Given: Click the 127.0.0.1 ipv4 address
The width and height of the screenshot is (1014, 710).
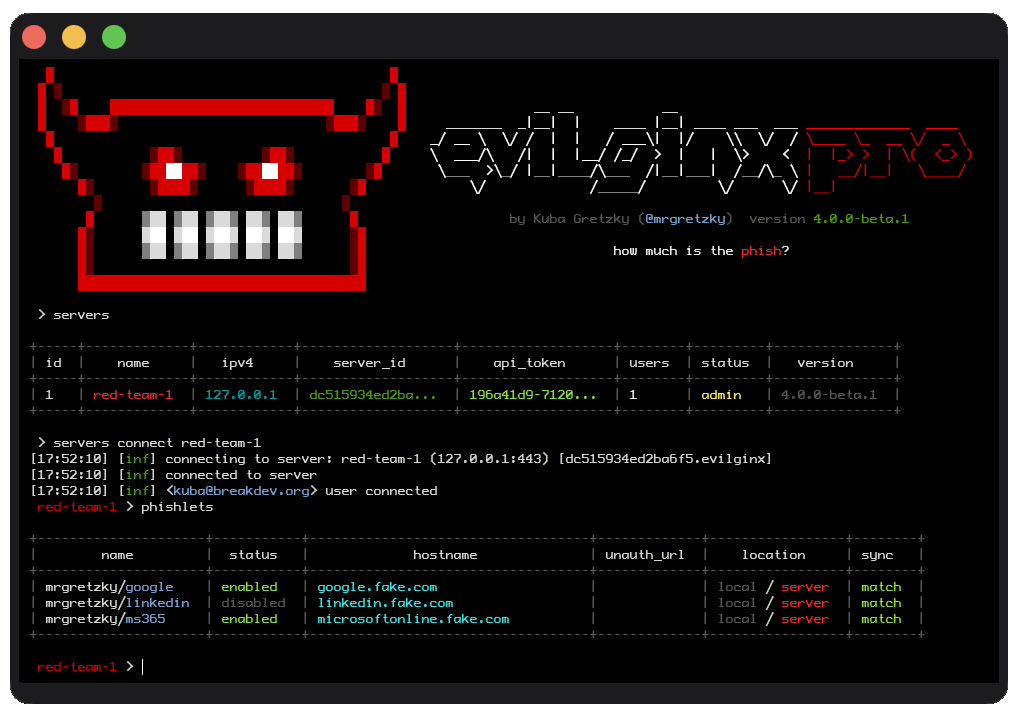Looking at the screenshot, I should coord(240,394).
